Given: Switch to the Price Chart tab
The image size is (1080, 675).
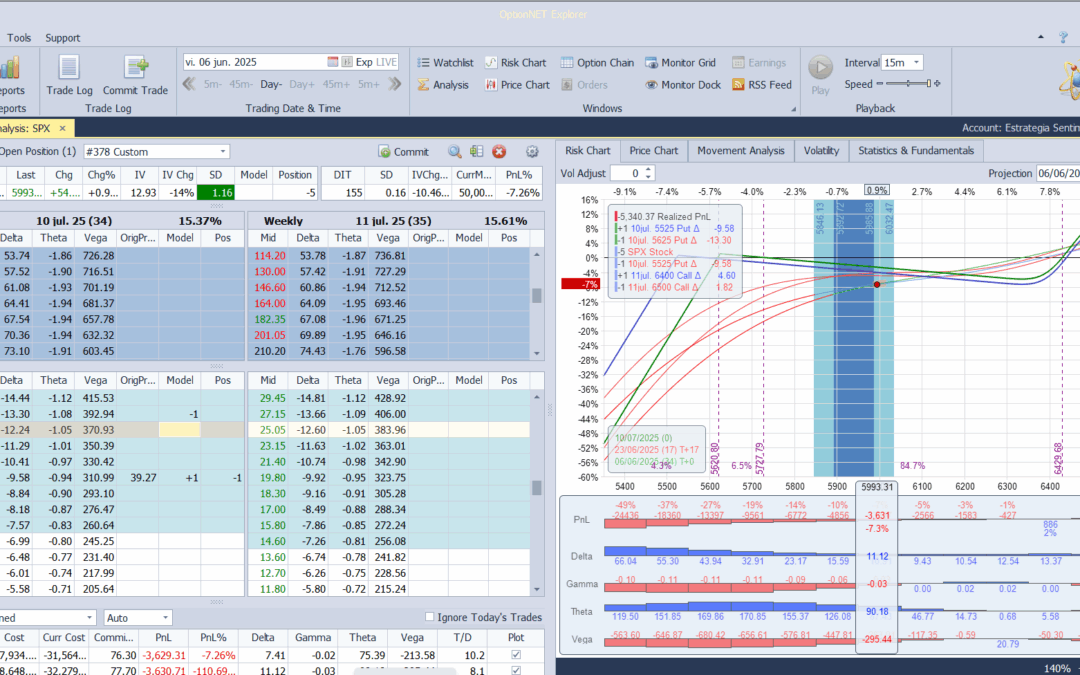Looking at the screenshot, I should tap(654, 151).
